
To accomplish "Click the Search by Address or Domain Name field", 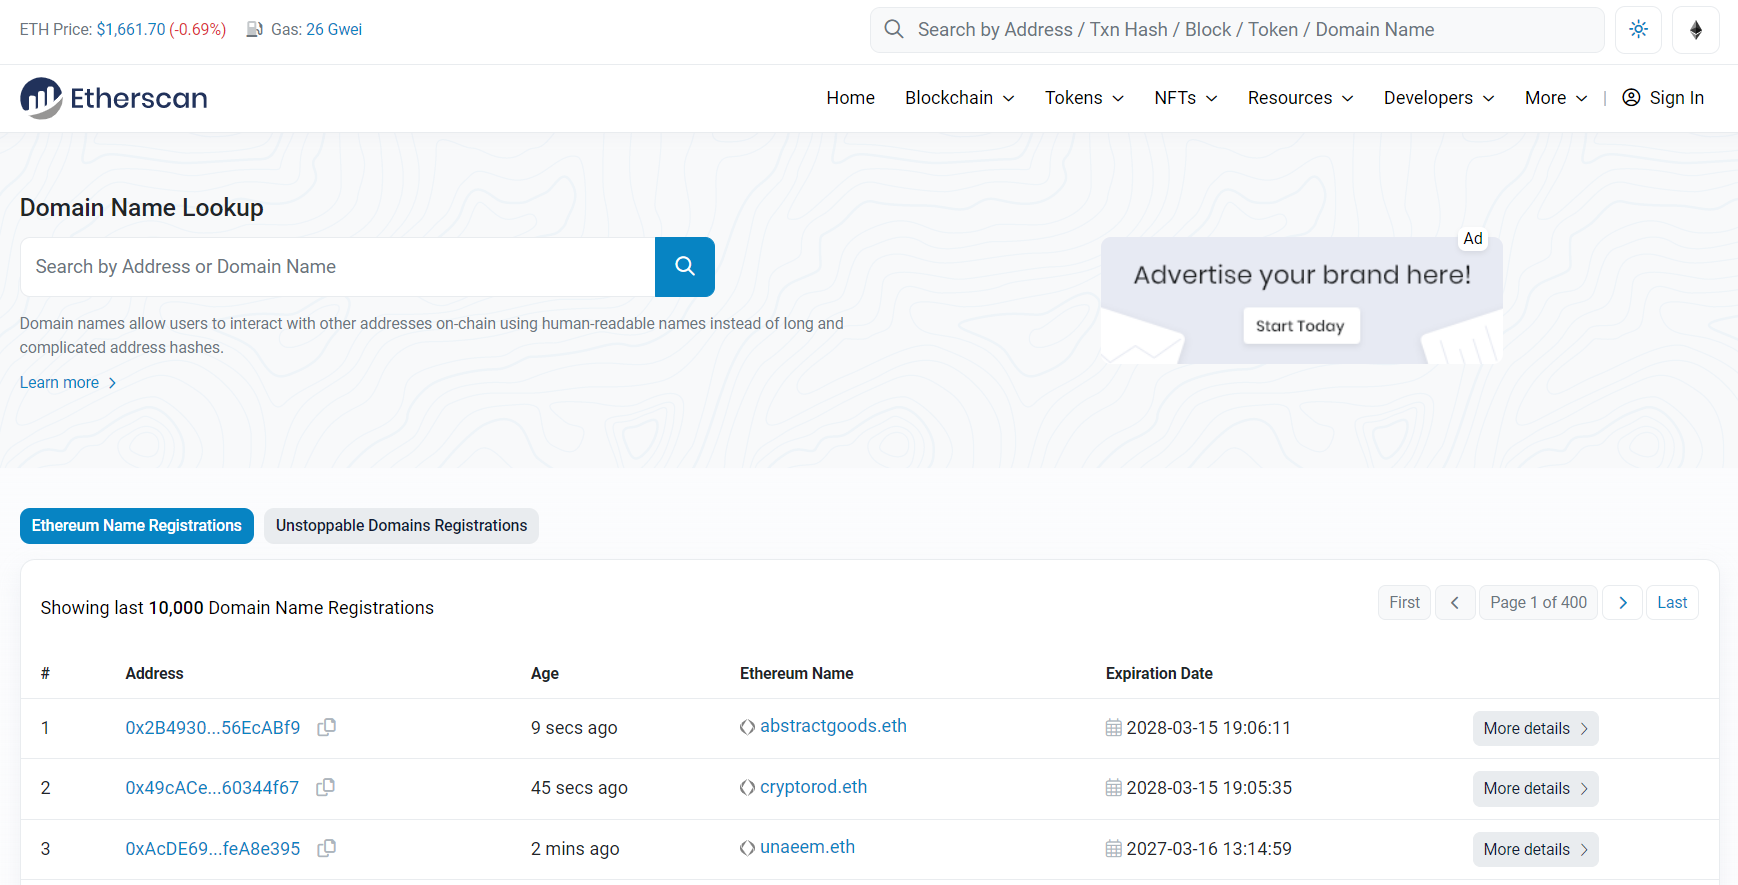I will click(338, 267).
